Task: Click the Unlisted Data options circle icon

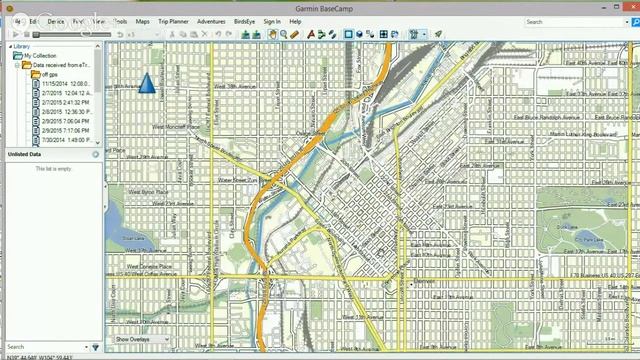Action: coord(95,154)
